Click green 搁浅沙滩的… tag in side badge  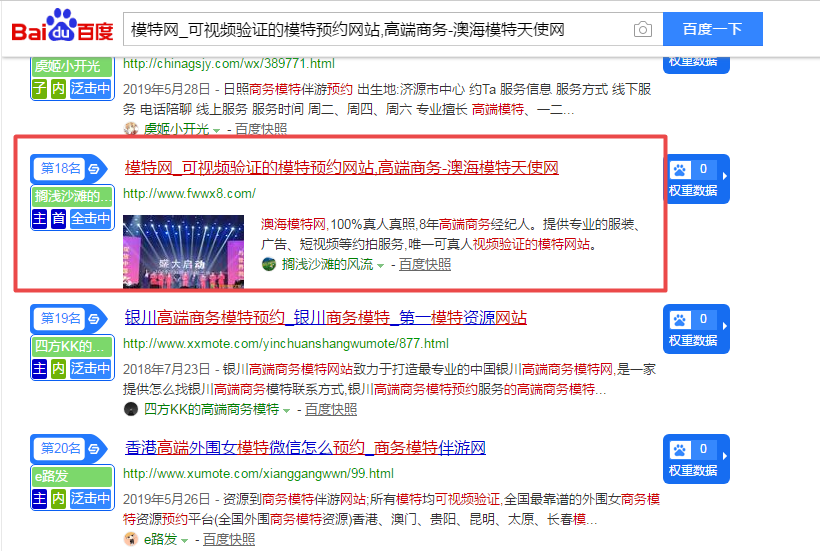[73, 197]
